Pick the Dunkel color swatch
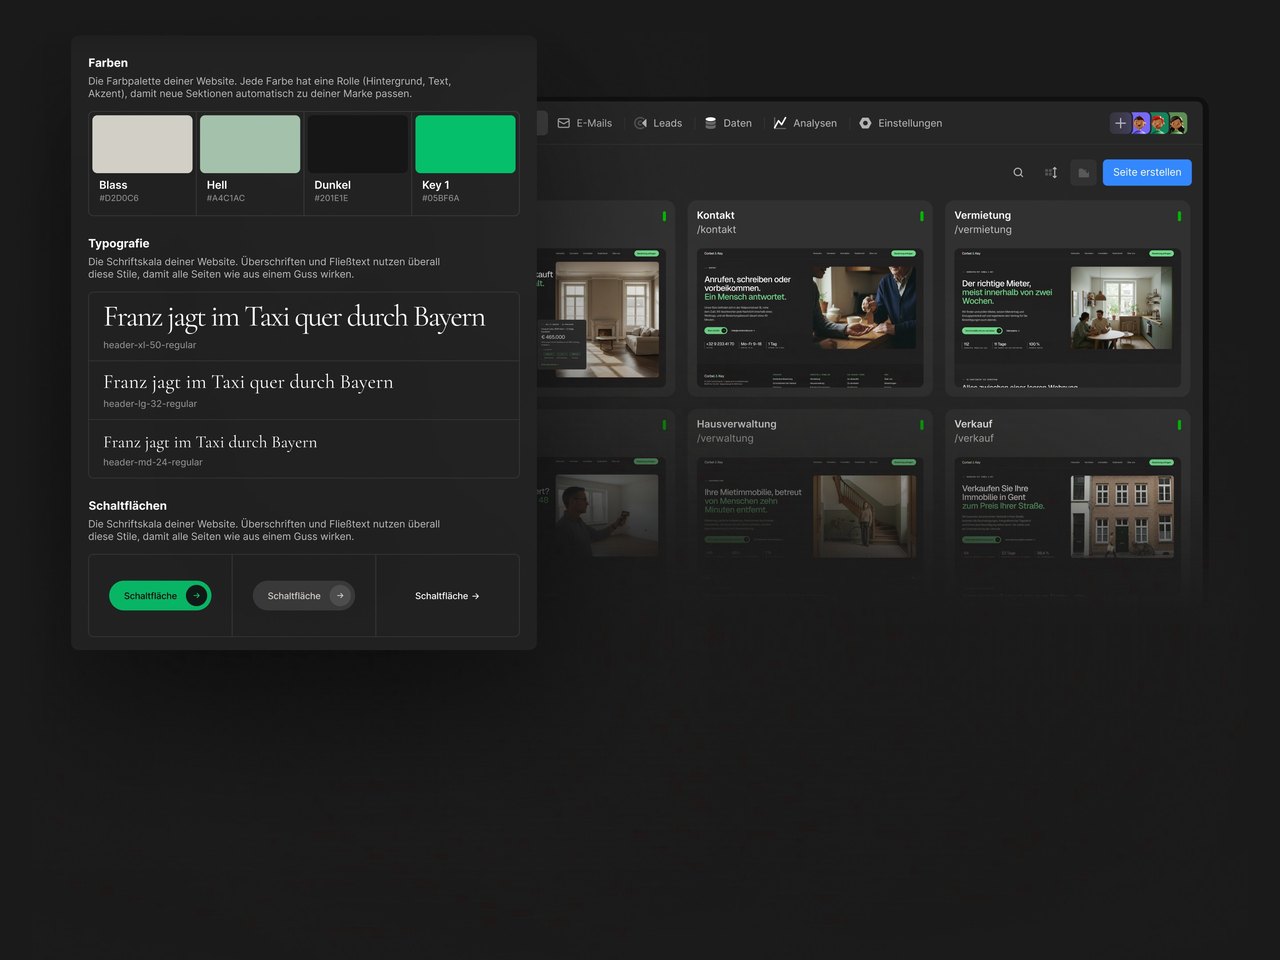 coord(358,144)
